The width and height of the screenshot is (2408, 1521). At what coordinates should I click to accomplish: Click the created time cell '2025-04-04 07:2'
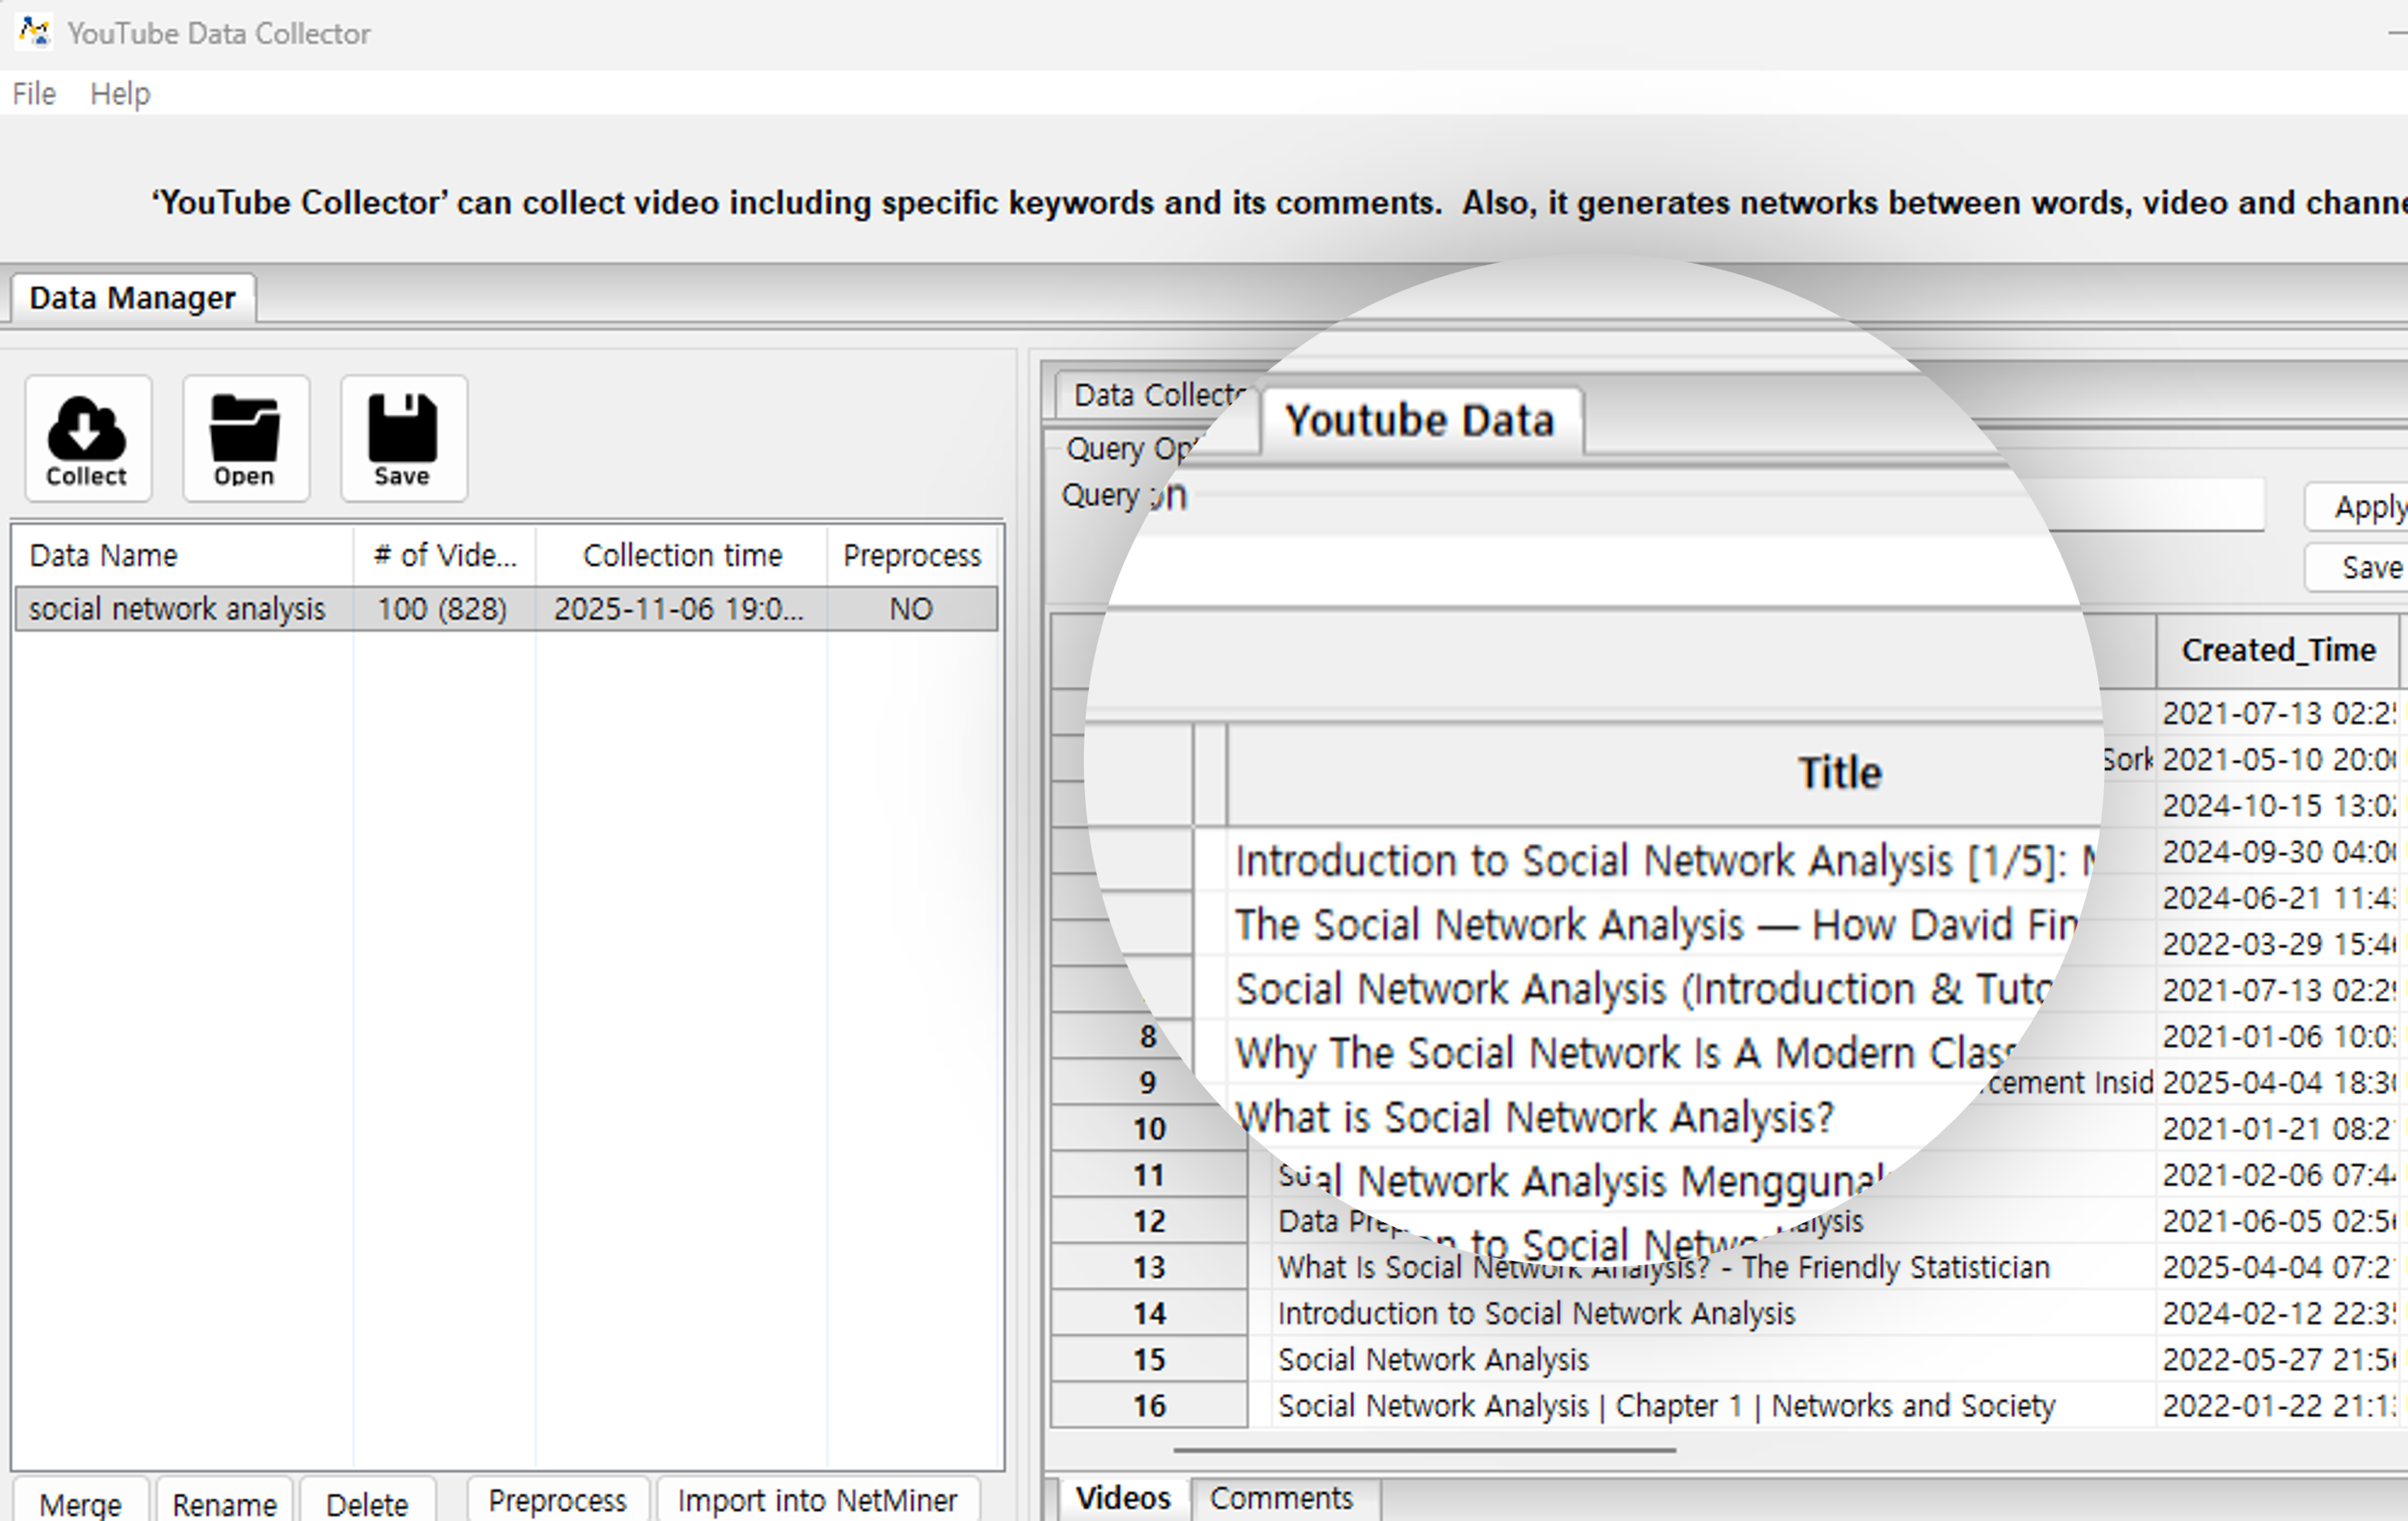click(2278, 1267)
